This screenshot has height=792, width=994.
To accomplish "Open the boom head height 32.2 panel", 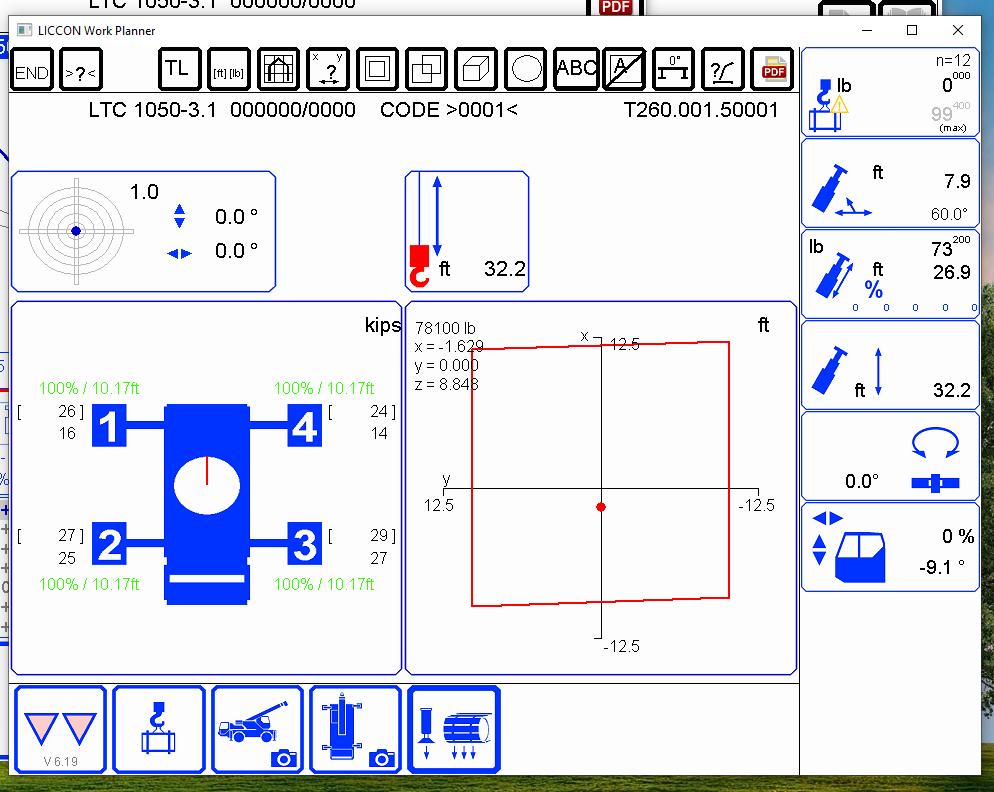I will pos(891,365).
